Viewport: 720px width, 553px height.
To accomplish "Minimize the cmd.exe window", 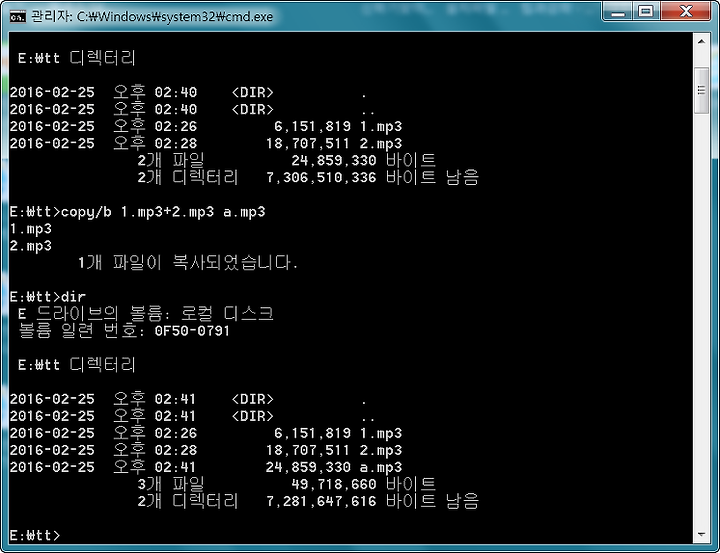I will click(x=619, y=11).
